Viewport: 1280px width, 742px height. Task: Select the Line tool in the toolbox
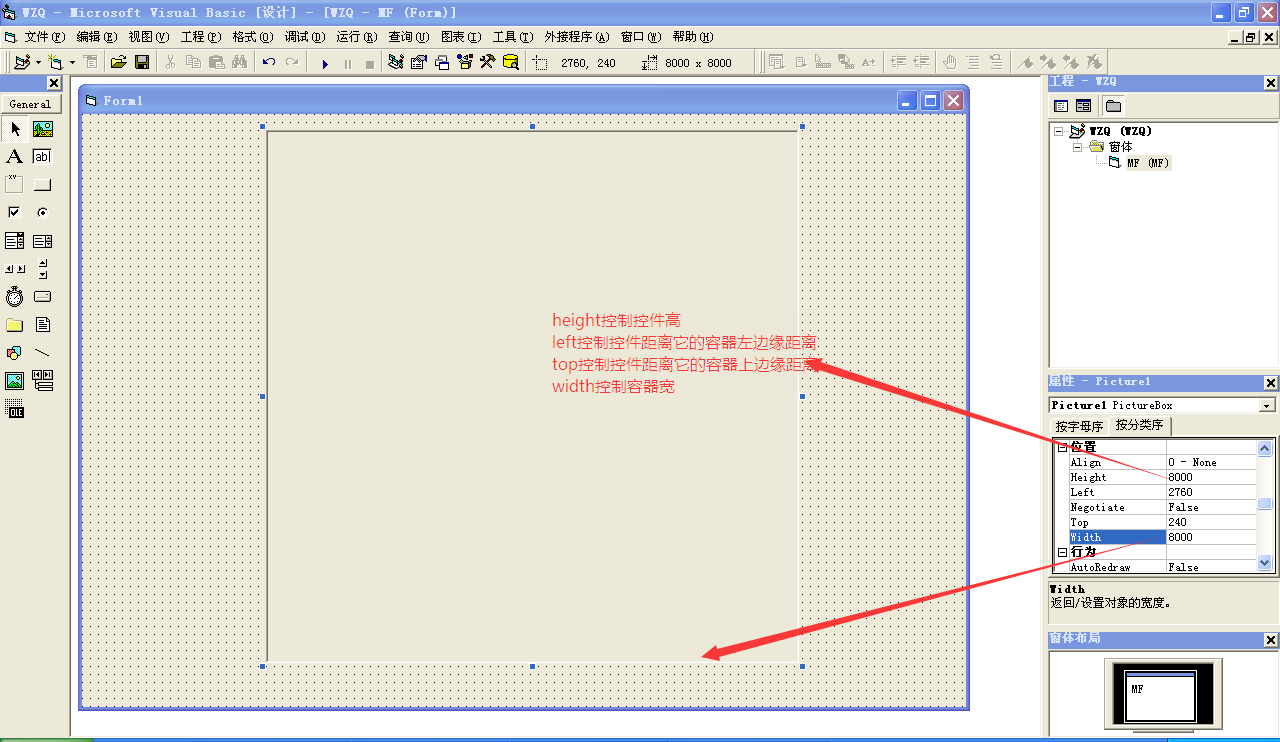[43, 353]
